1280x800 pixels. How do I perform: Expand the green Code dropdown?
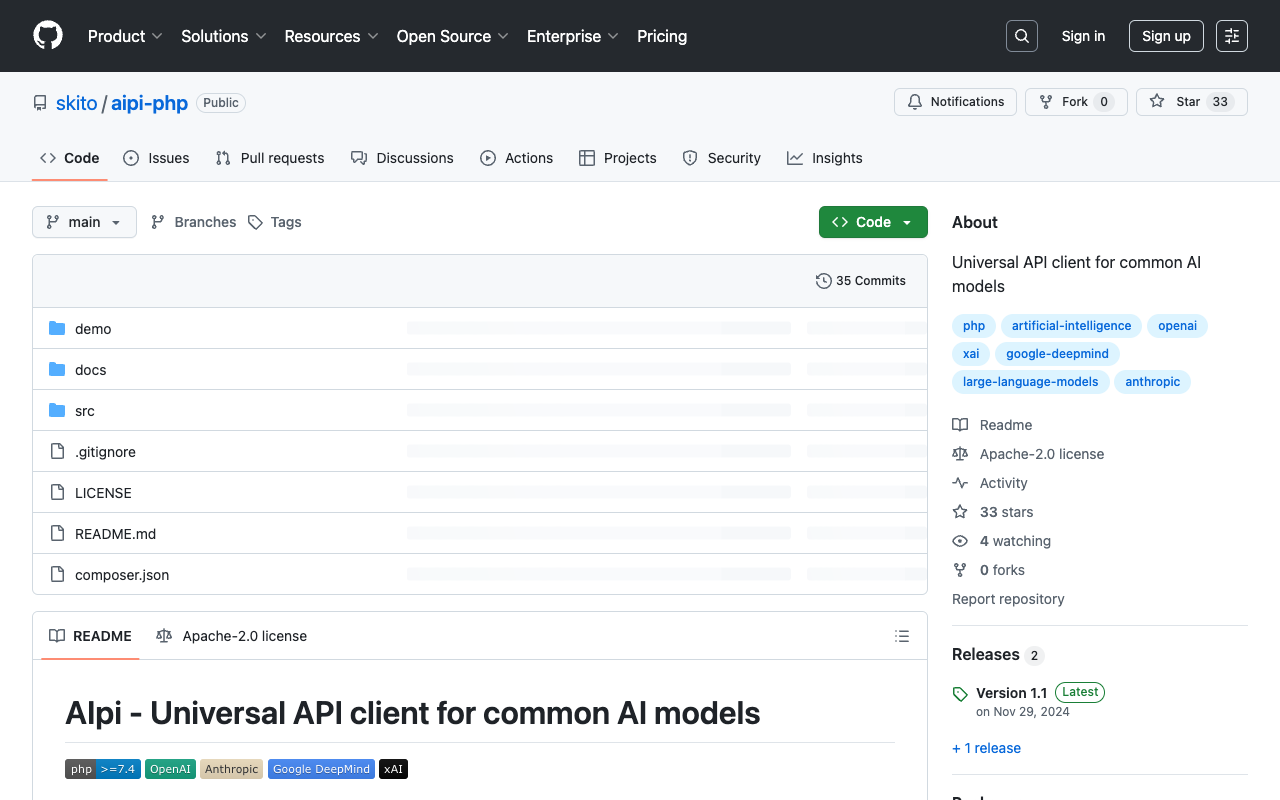click(872, 221)
